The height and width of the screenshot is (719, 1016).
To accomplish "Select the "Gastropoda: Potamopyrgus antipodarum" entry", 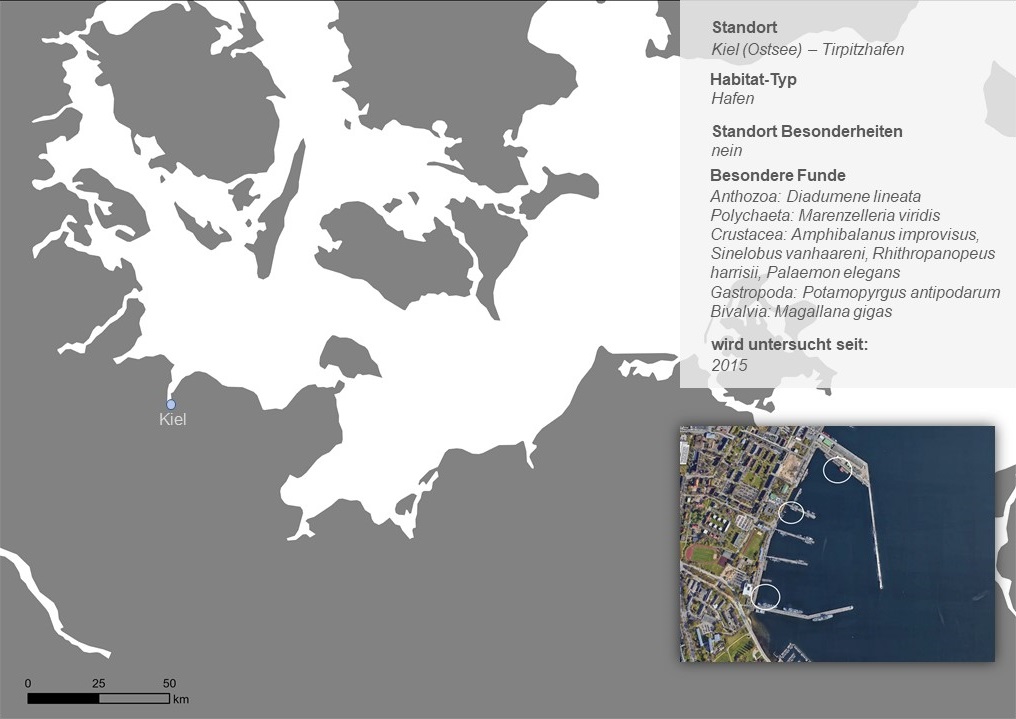I will point(855,292).
